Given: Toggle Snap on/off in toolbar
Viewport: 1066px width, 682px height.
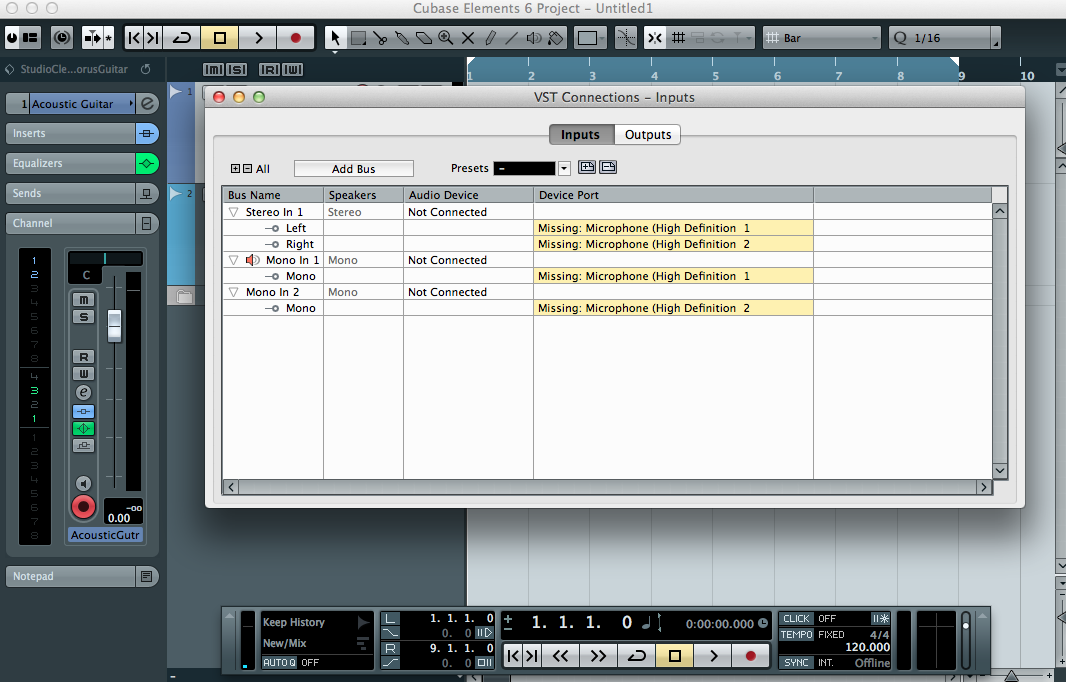Looking at the screenshot, I should pyautogui.click(x=655, y=38).
